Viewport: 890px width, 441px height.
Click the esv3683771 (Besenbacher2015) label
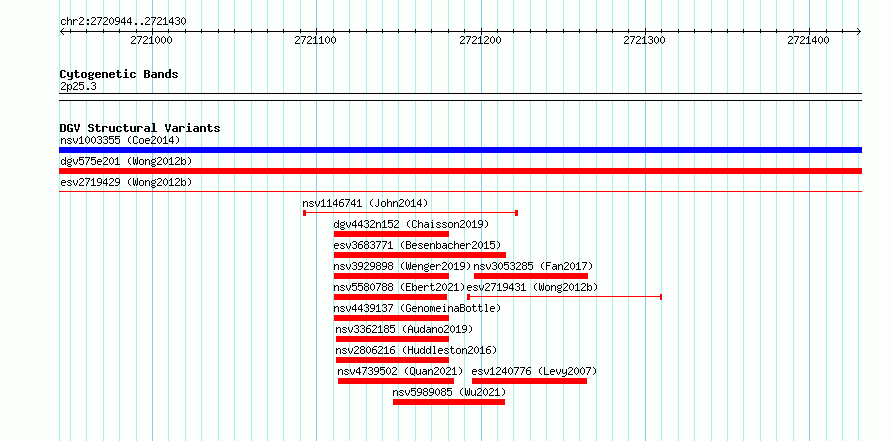(x=417, y=245)
